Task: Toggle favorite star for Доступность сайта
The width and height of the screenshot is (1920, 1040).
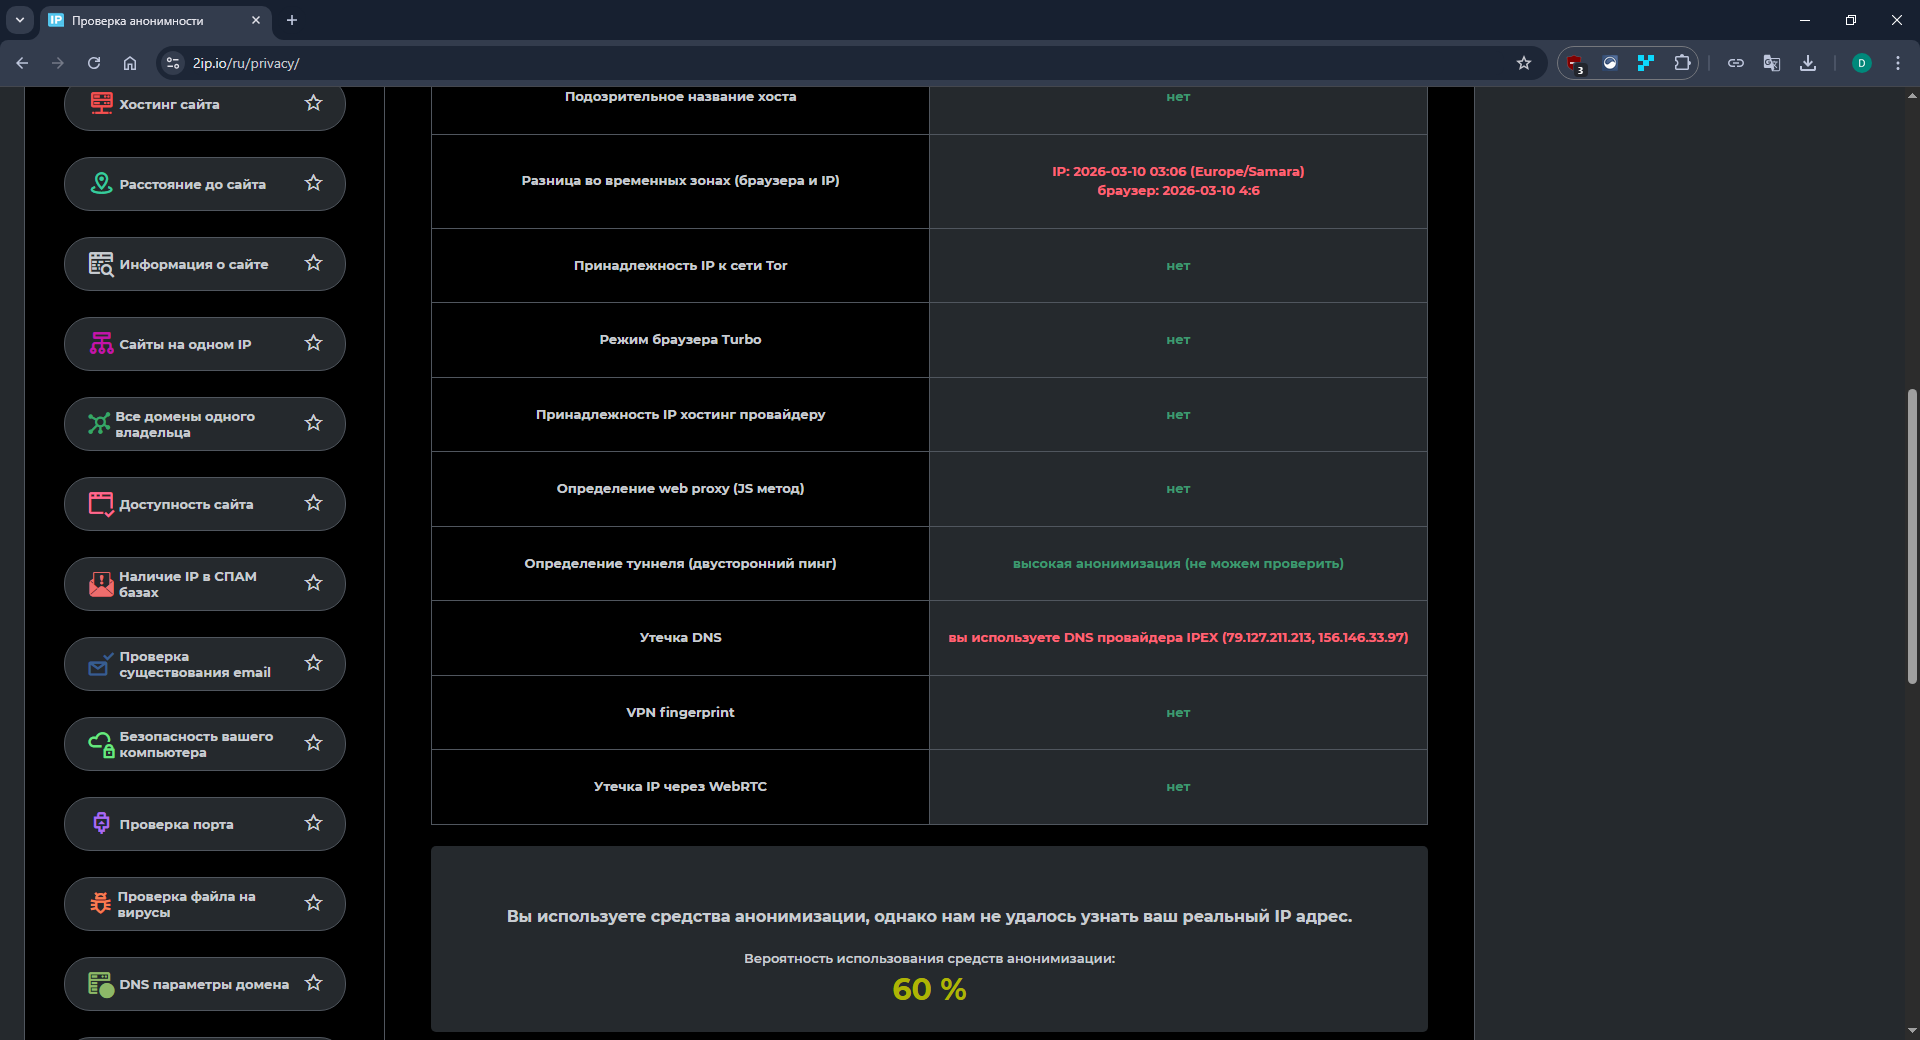Action: (x=314, y=503)
